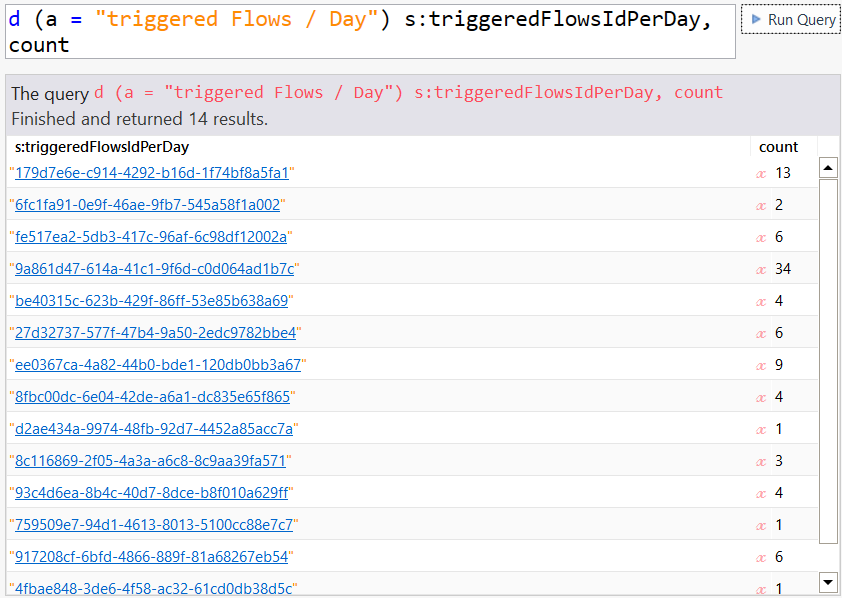Image resolution: width=842 pixels, height=598 pixels.
Task: Click the x icon in the d2ae434a row
Action: coord(761,429)
